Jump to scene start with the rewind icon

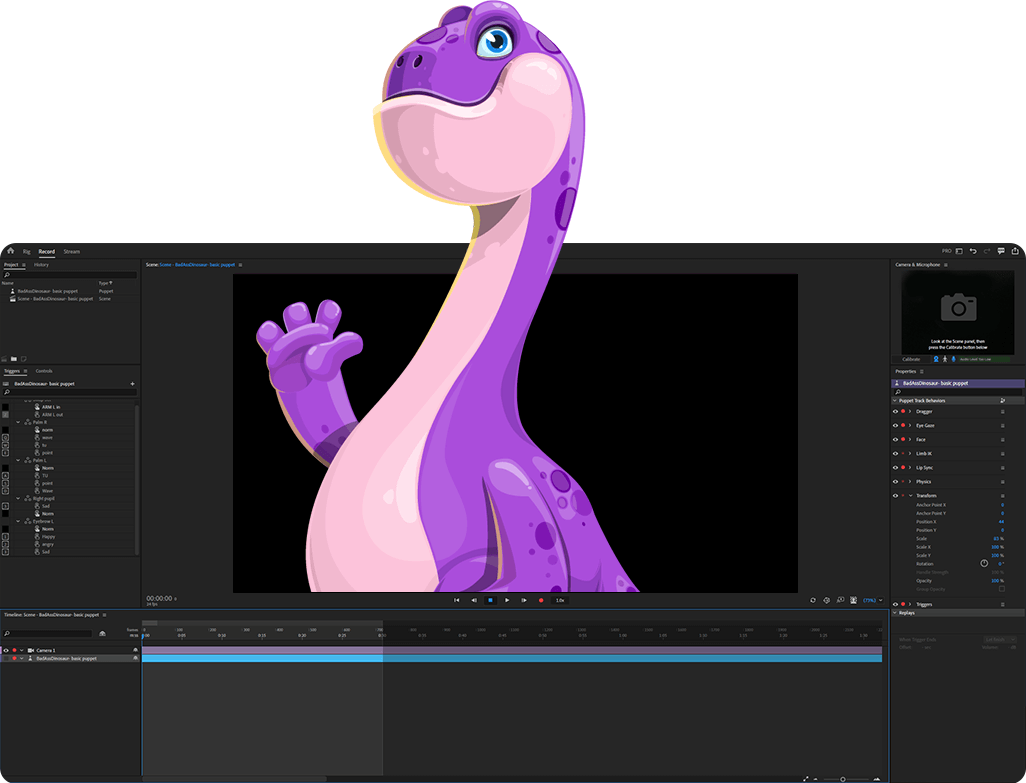click(457, 600)
